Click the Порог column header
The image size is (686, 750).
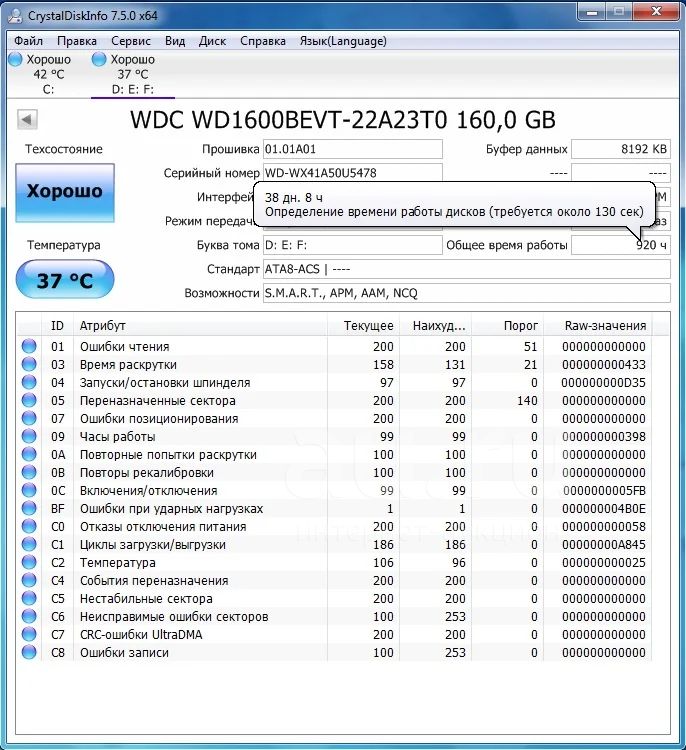coord(508,326)
